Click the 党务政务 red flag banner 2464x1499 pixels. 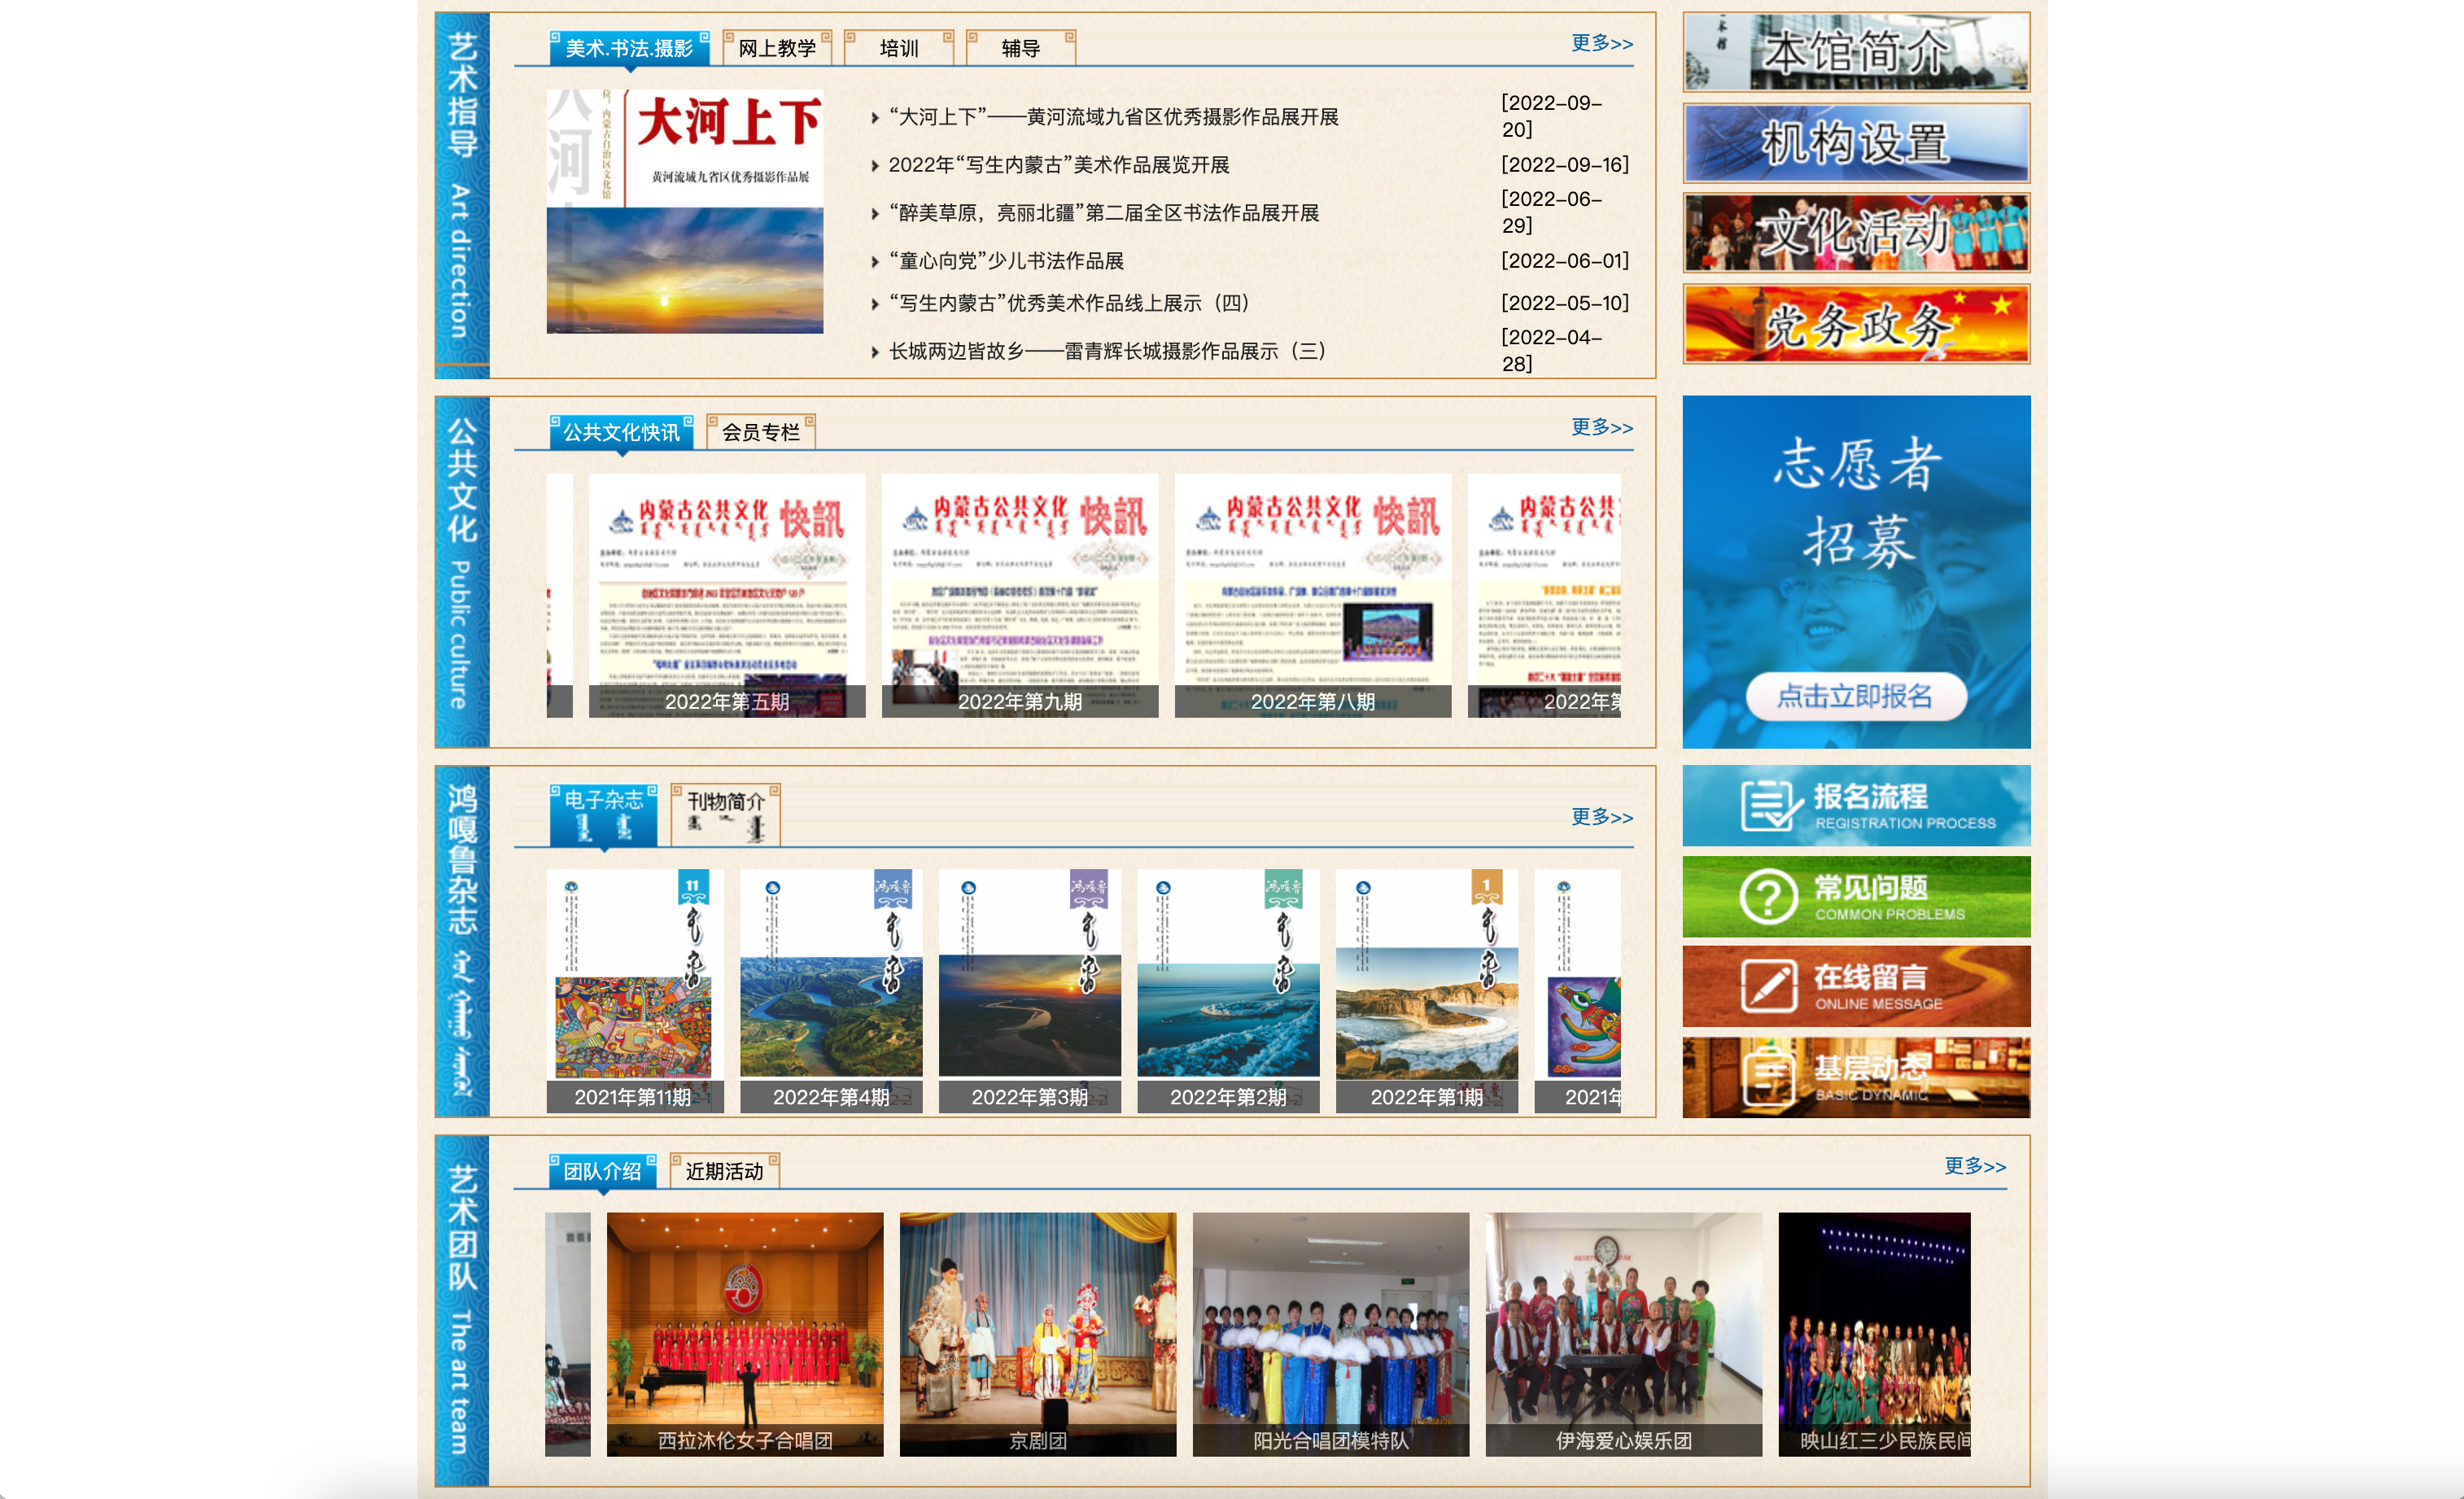pyautogui.click(x=1855, y=324)
